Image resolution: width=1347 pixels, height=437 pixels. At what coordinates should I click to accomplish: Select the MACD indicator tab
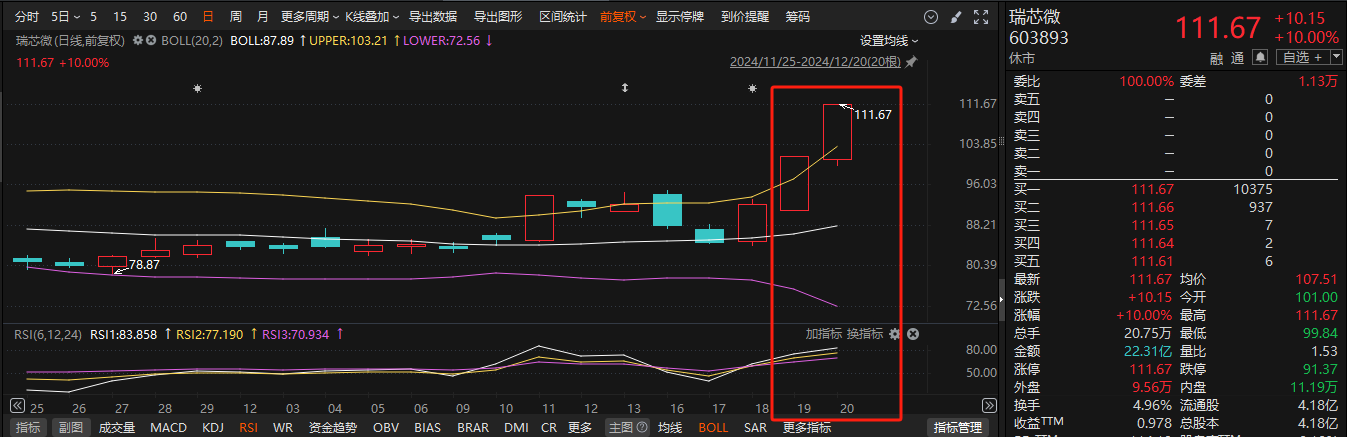pos(168,428)
